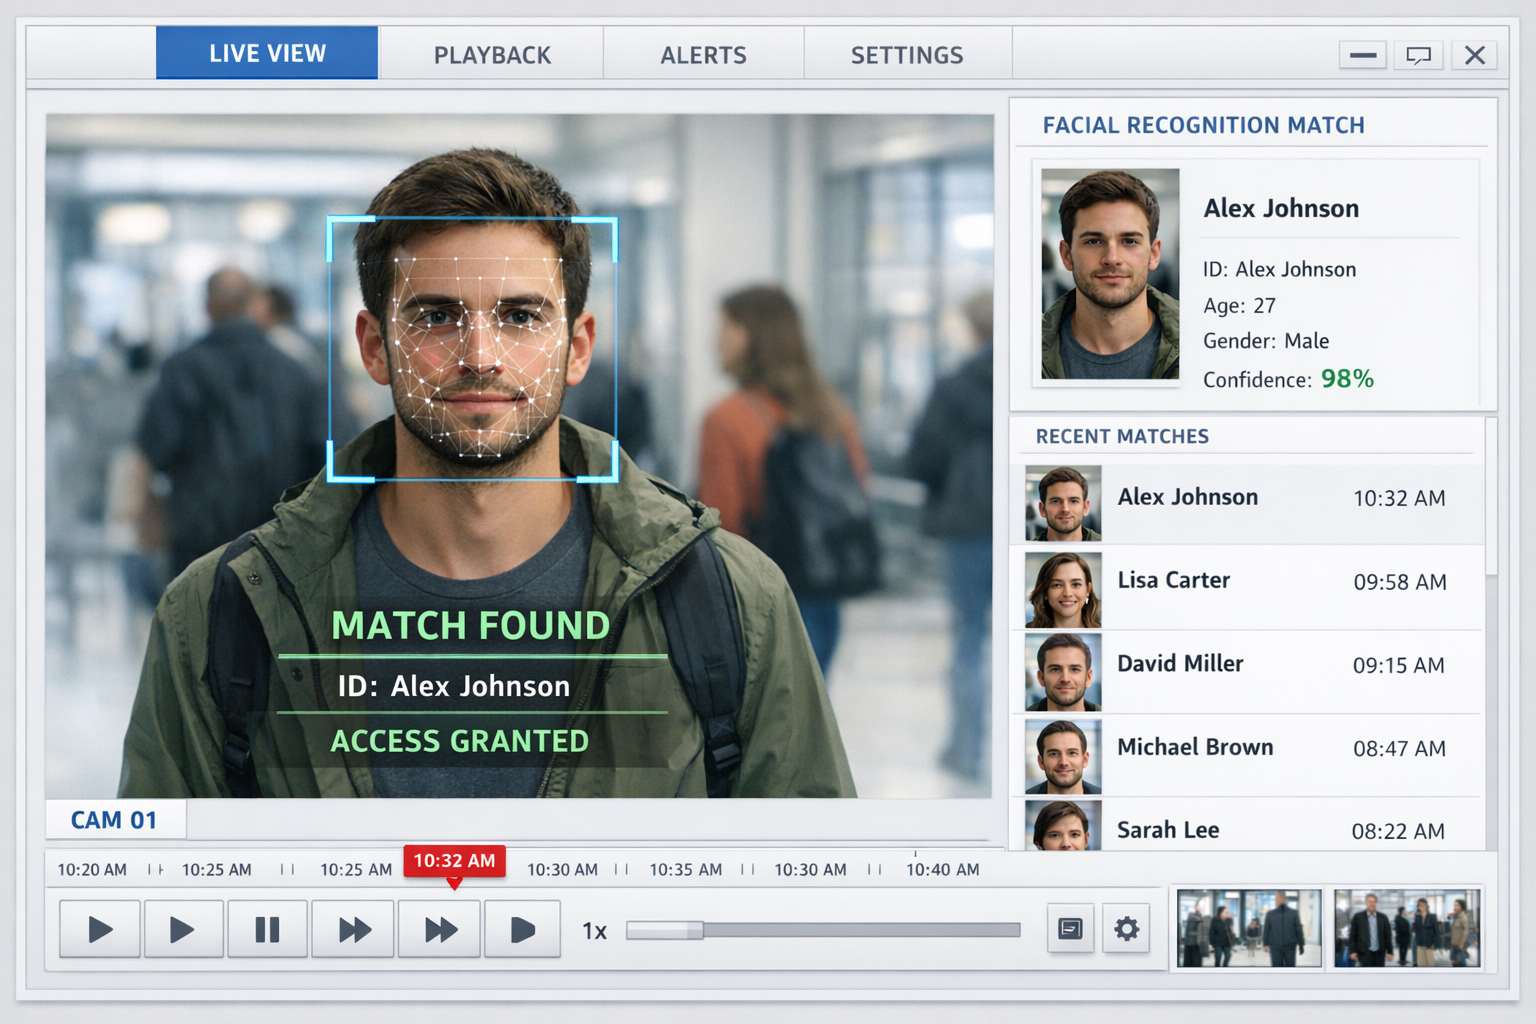Screen dimensions: 1536x1024
Task: Open the gear icon in the playback bar
Action: [x=1127, y=929]
